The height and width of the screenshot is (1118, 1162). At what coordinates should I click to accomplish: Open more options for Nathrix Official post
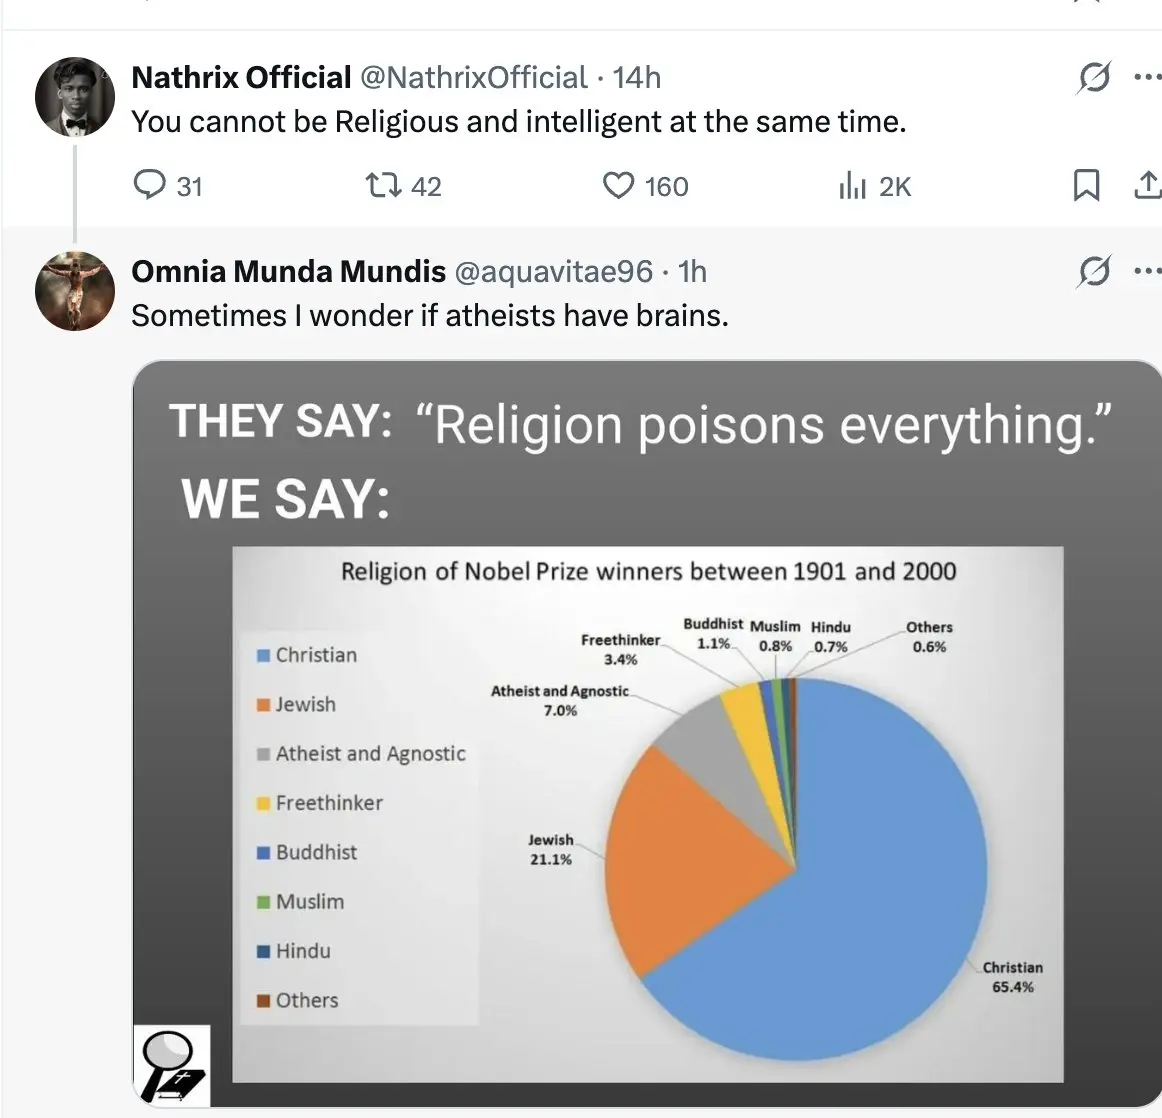pyautogui.click(x=1147, y=77)
